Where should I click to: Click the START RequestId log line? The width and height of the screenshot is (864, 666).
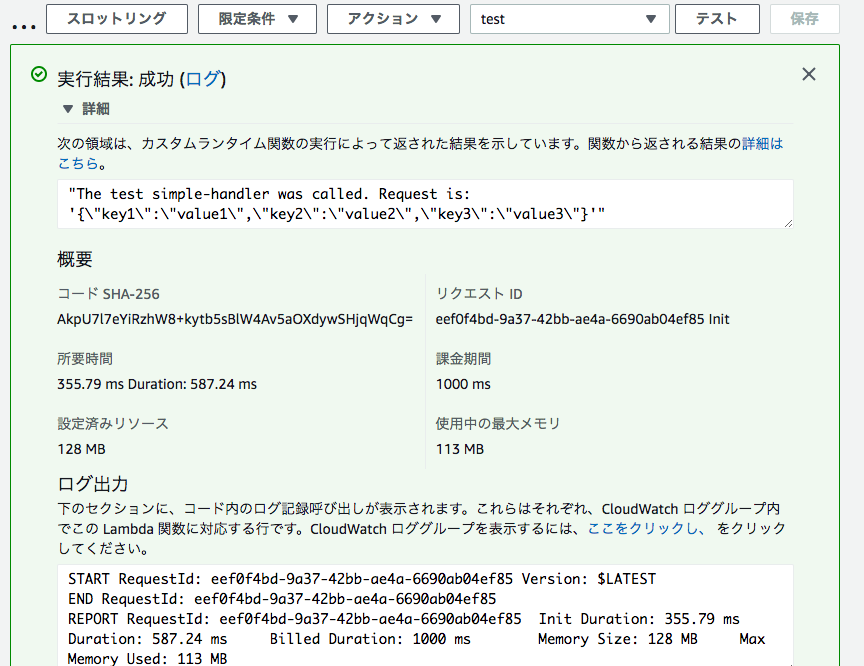[x=362, y=579]
